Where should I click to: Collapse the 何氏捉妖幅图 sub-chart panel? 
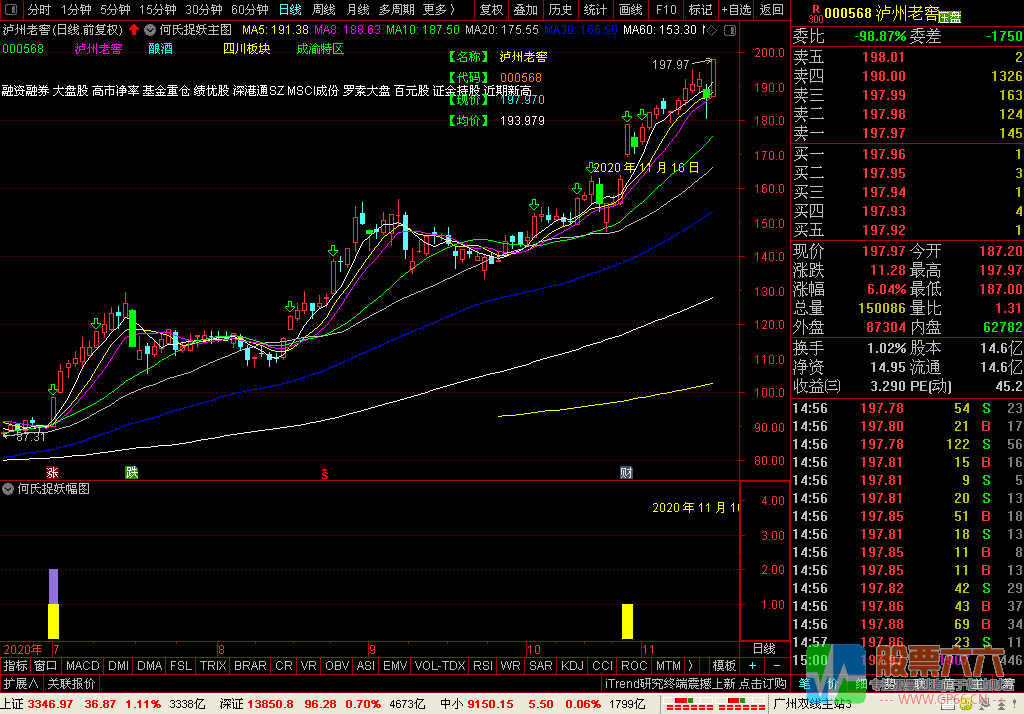[8, 489]
